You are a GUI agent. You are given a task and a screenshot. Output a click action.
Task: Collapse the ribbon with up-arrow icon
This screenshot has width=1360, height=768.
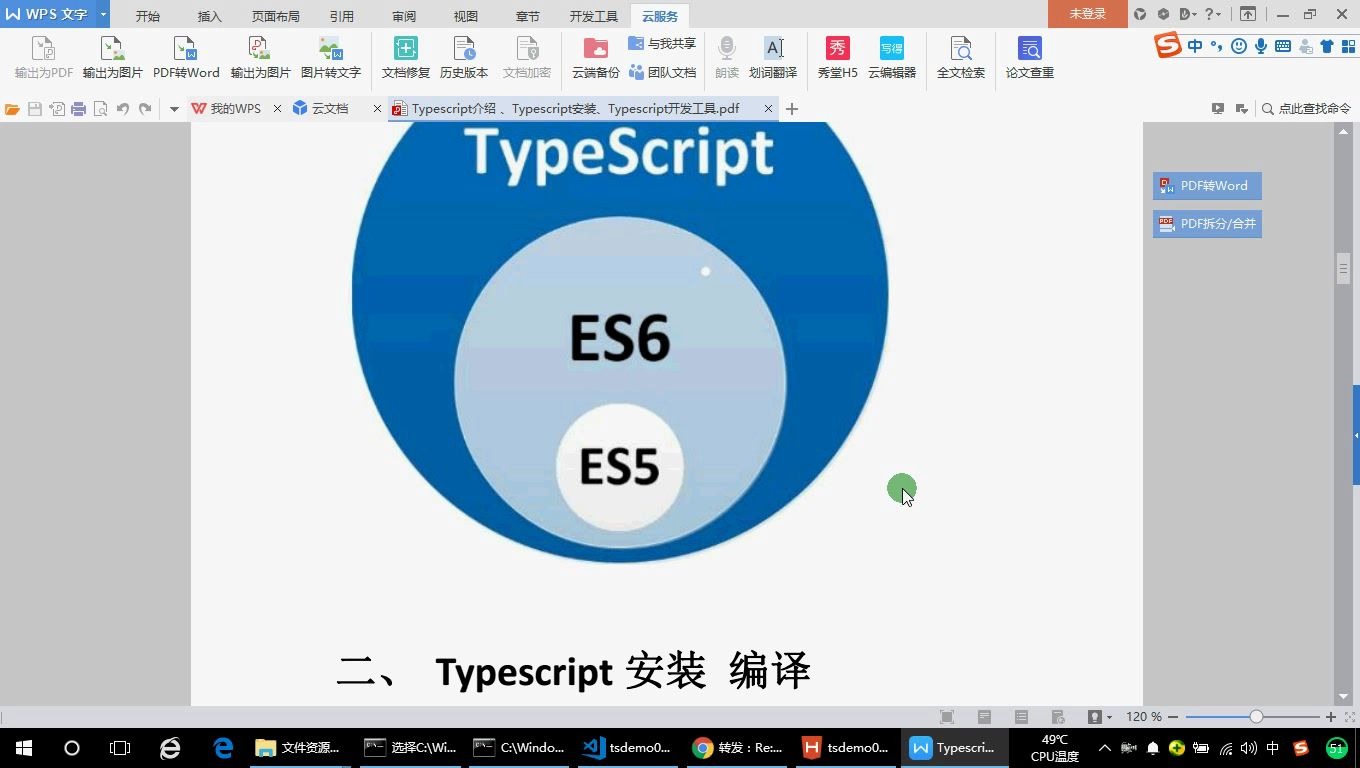coord(1248,14)
